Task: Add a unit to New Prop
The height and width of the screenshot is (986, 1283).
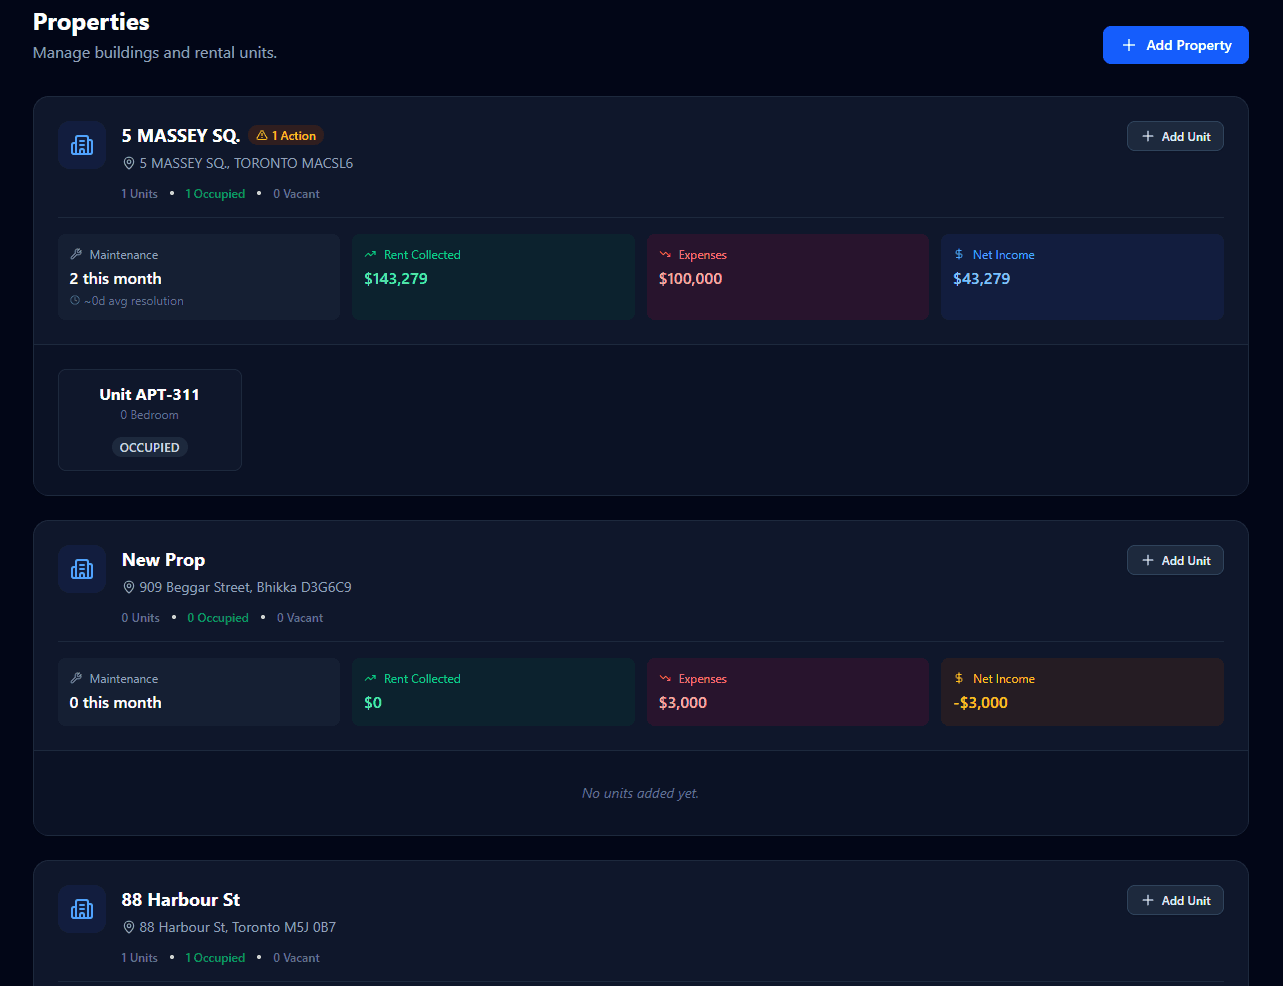Action: (1175, 561)
